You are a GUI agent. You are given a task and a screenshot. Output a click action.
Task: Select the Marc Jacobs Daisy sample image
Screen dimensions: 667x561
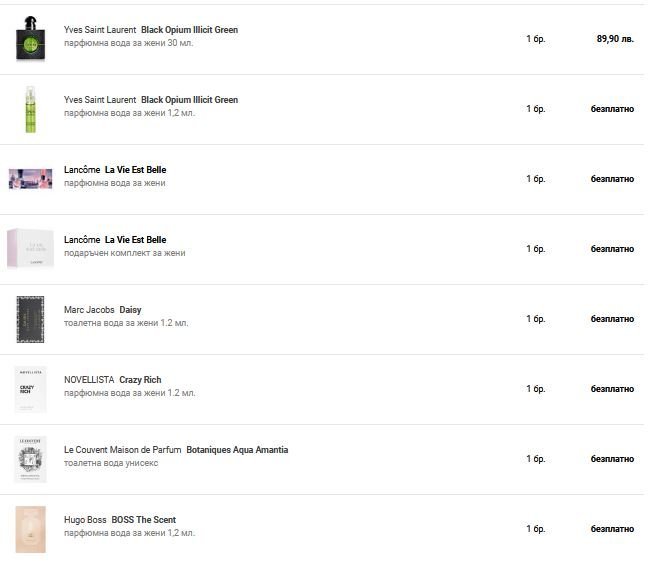coord(30,319)
